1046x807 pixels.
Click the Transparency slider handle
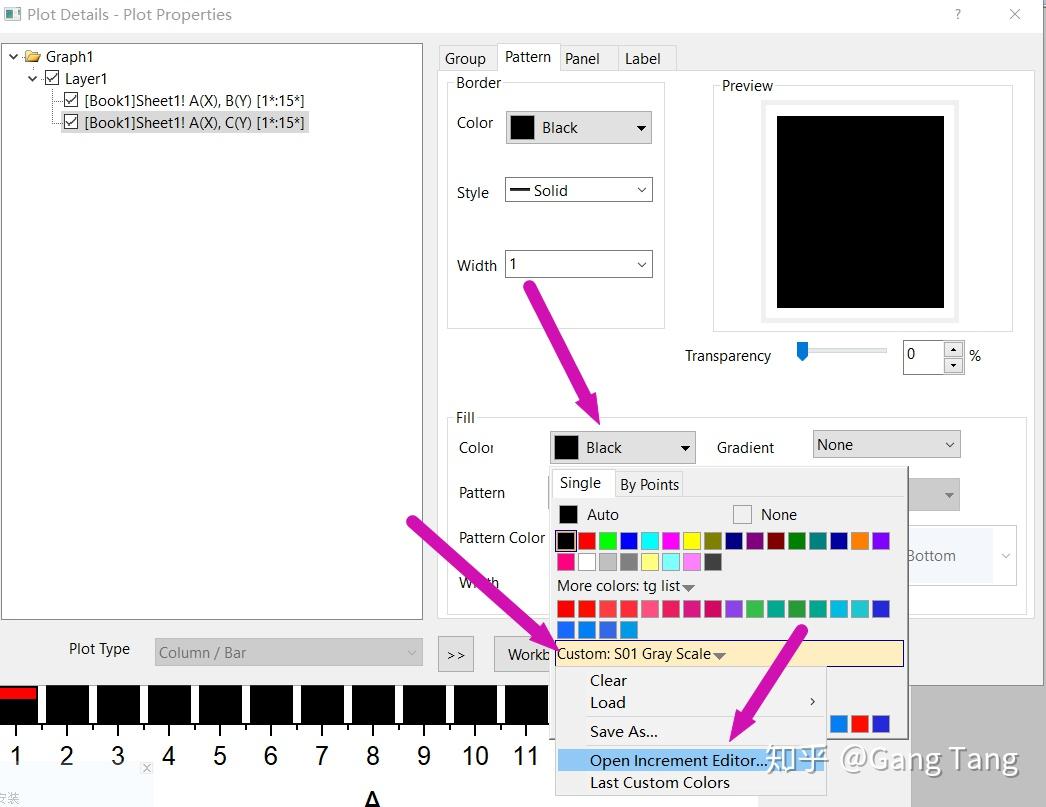click(x=803, y=351)
